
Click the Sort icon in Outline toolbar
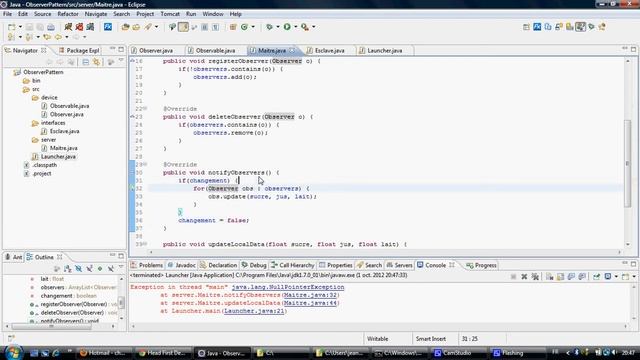[67, 269]
